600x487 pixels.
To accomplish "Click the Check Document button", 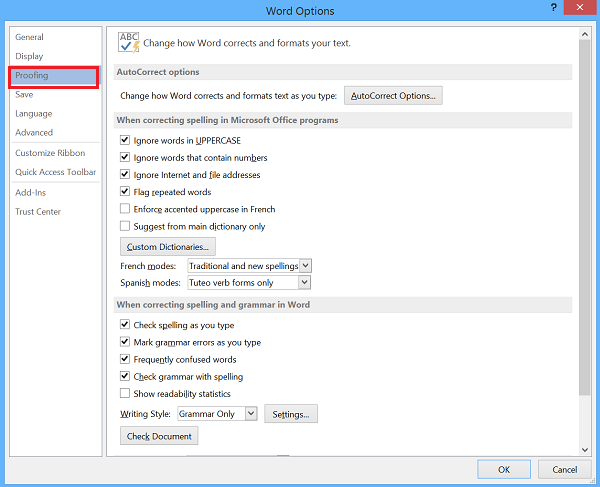I will pos(159,436).
